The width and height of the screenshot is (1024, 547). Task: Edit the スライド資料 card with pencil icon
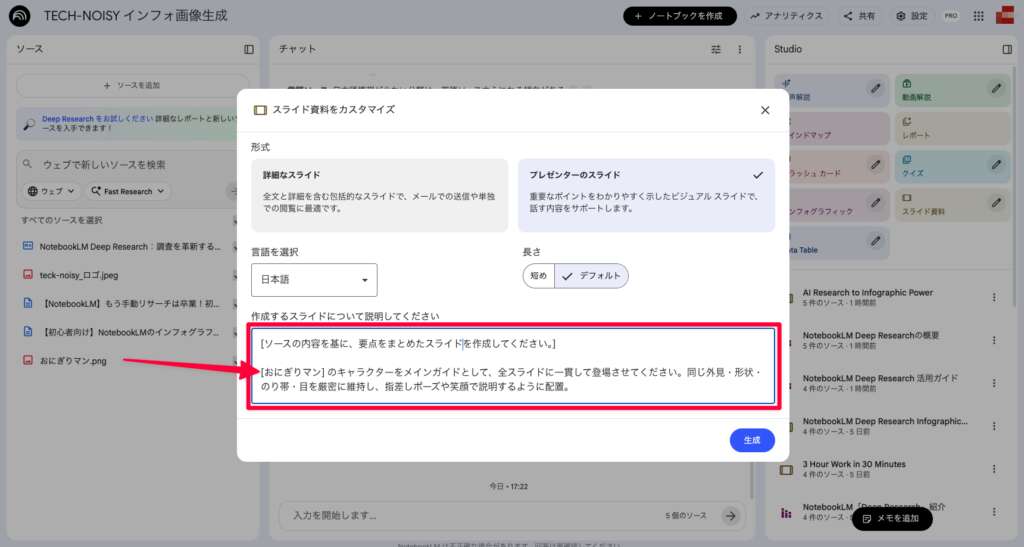996,203
